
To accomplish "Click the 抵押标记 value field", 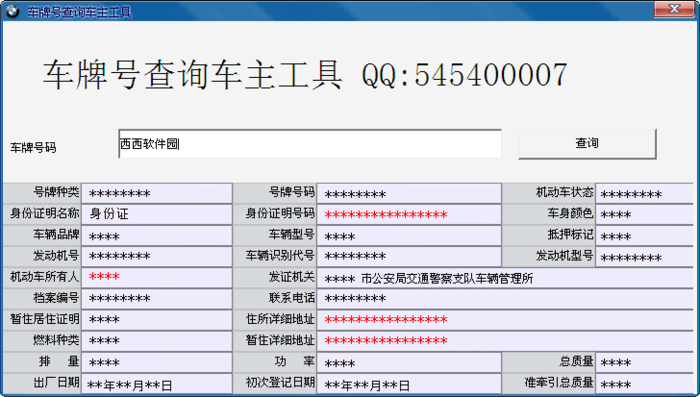I will pyautogui.click(x=644, y=235).
